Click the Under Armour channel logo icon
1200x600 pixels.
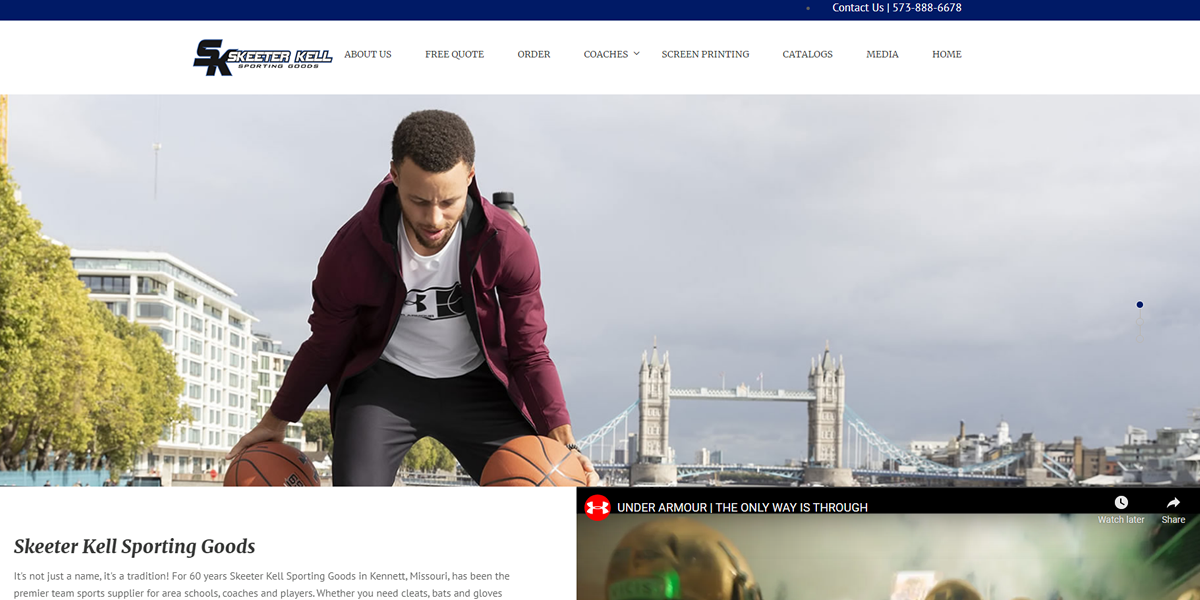597,507
